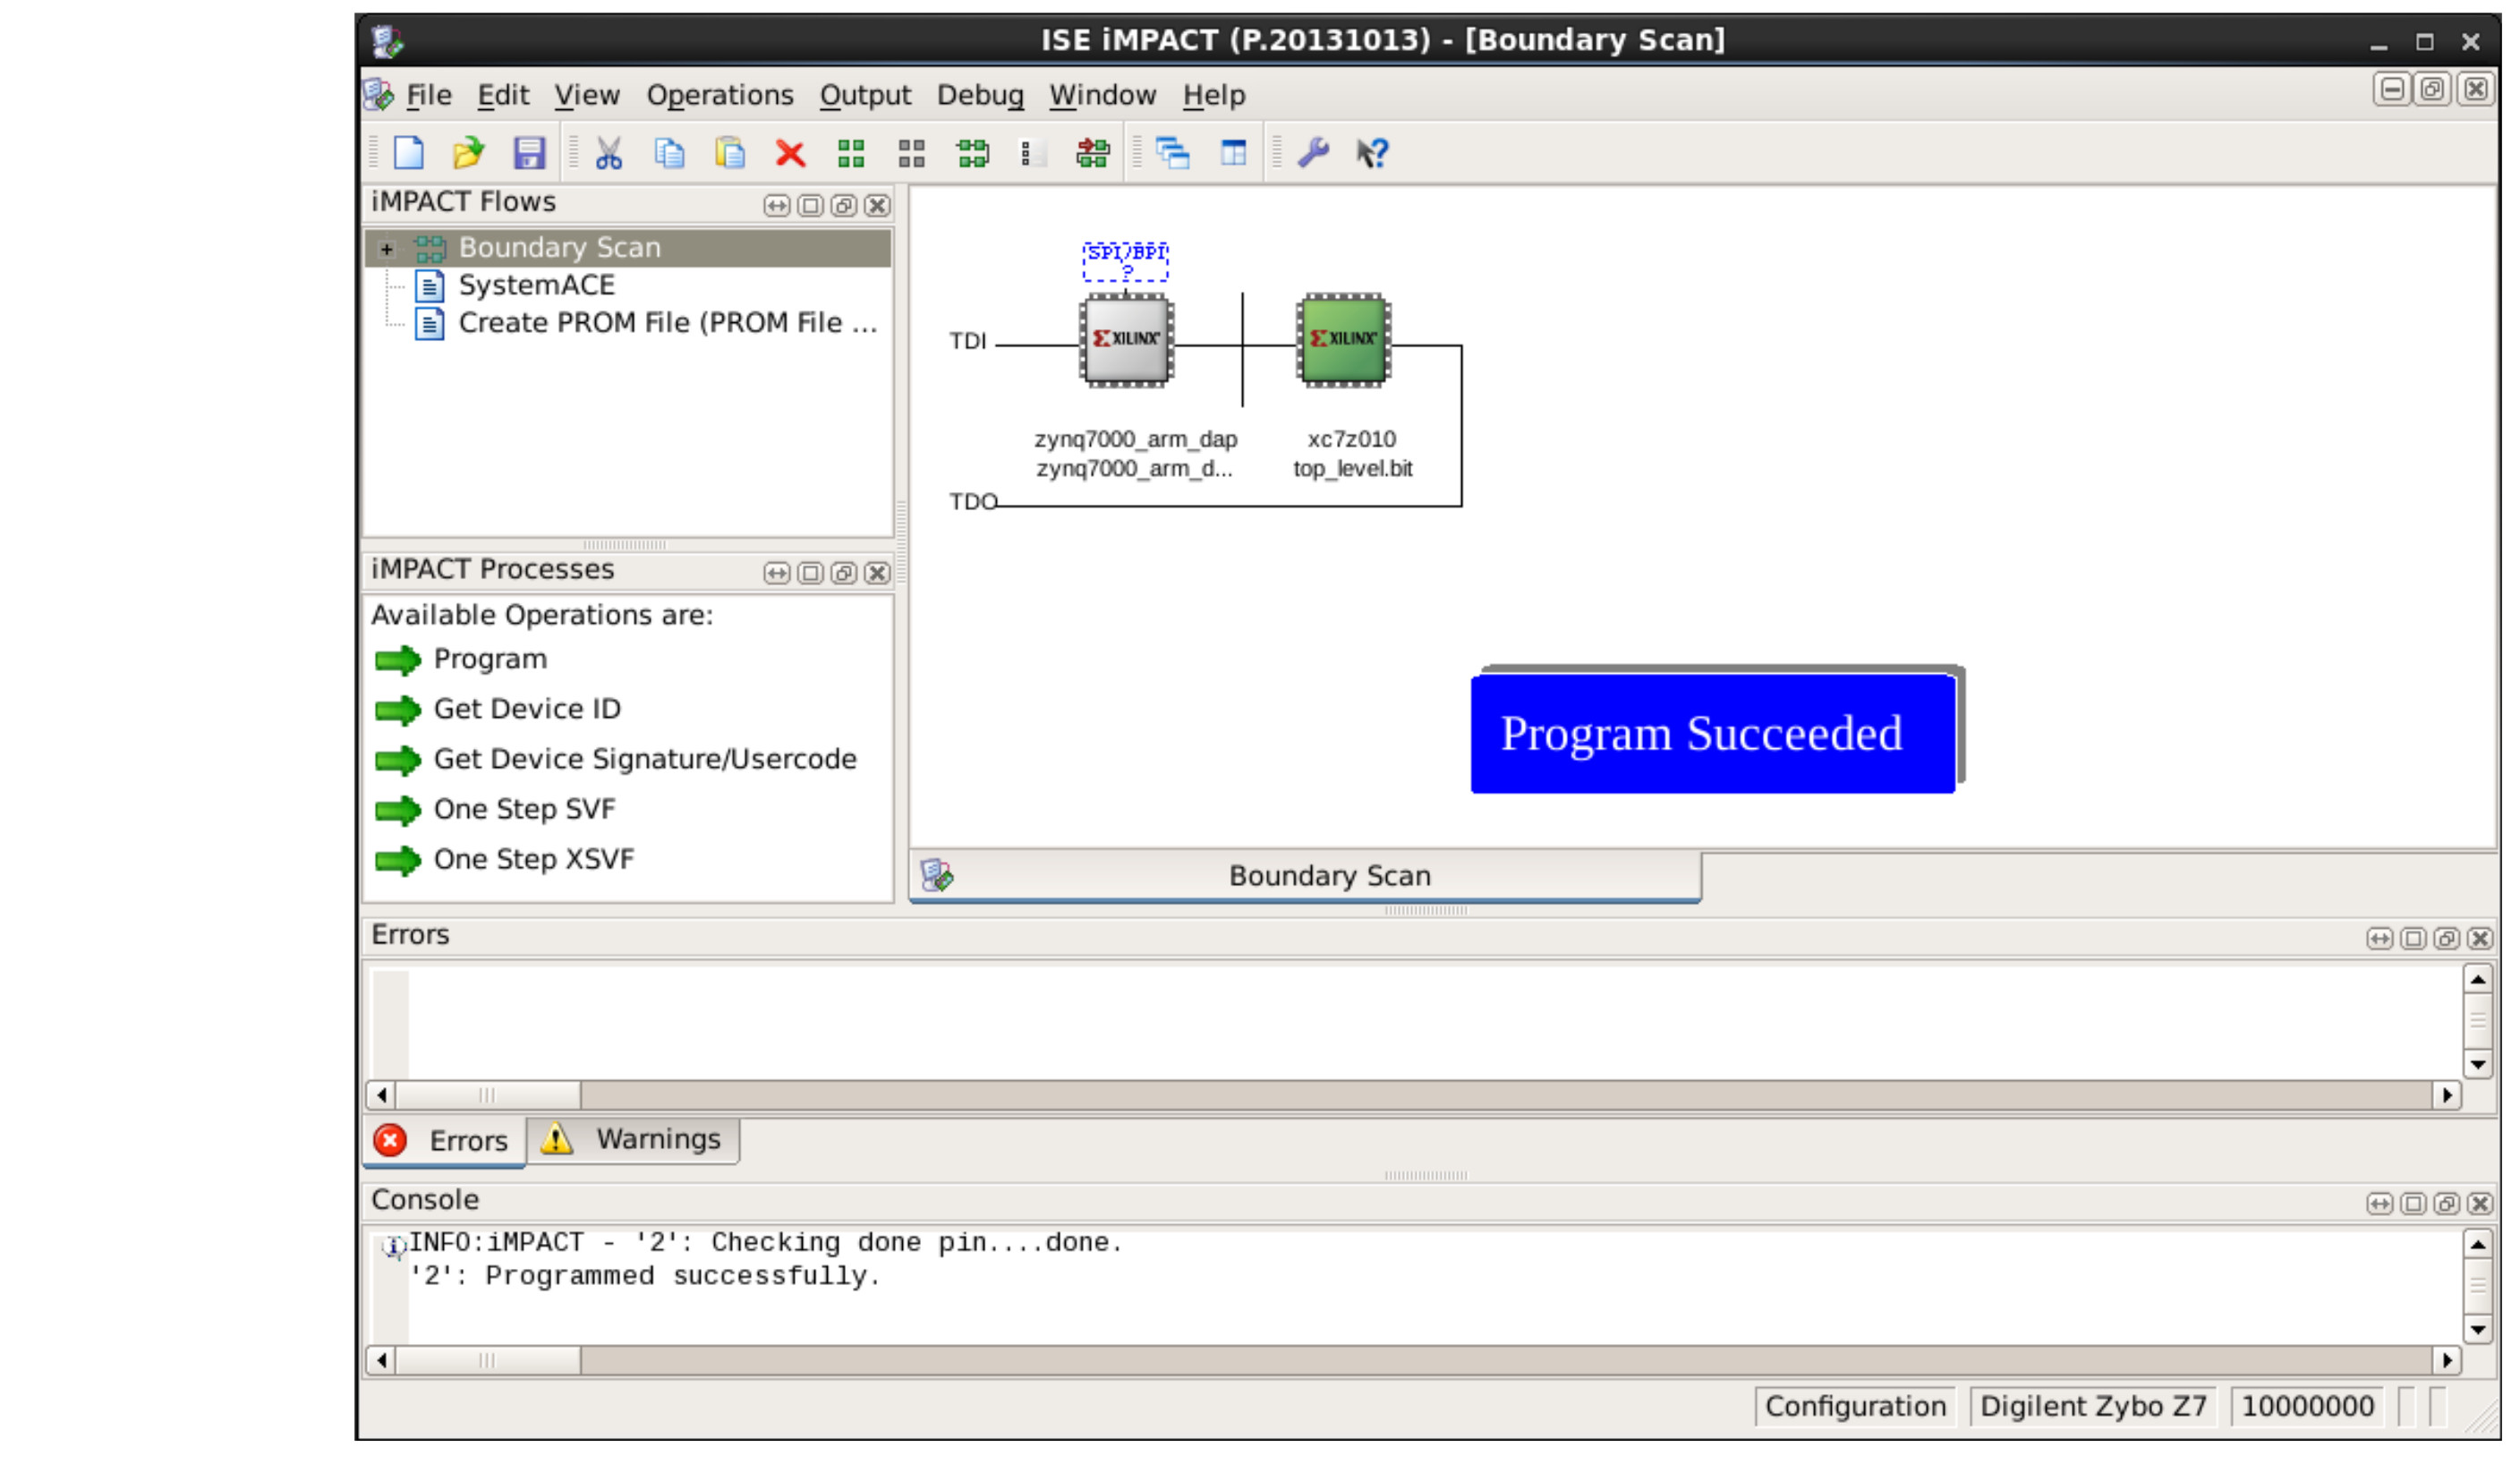This screenshot has width=2520, height=1464.
Task: Click Errors panel scroll up arrow
Action: coord(2479,981)
